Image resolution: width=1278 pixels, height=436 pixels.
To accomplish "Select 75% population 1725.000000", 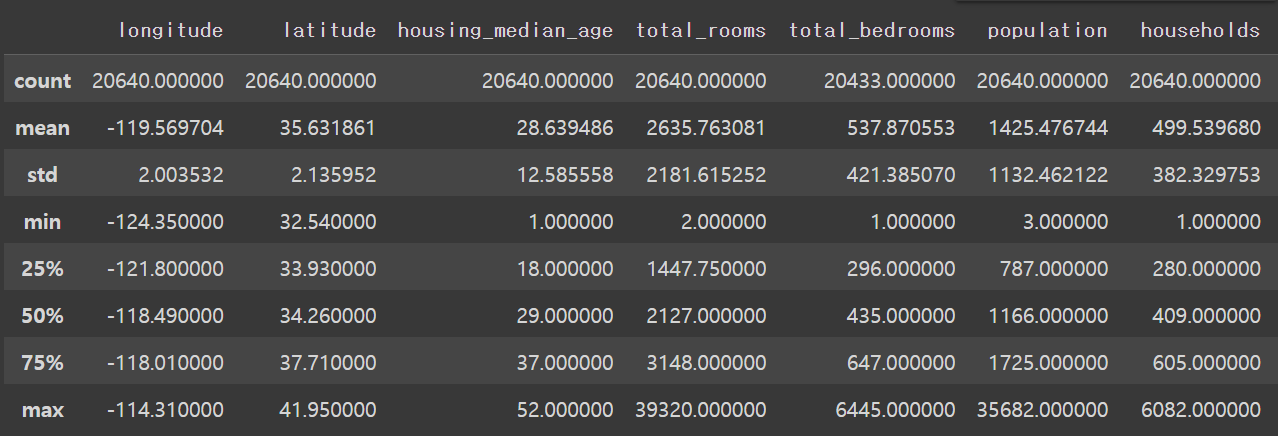I will click(x=1050, y=363).
